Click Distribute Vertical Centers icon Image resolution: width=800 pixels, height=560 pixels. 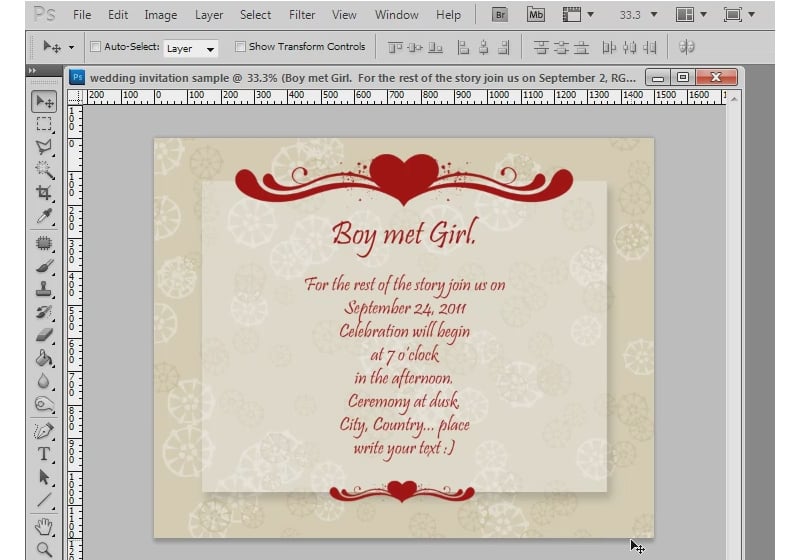pos(561,47)
